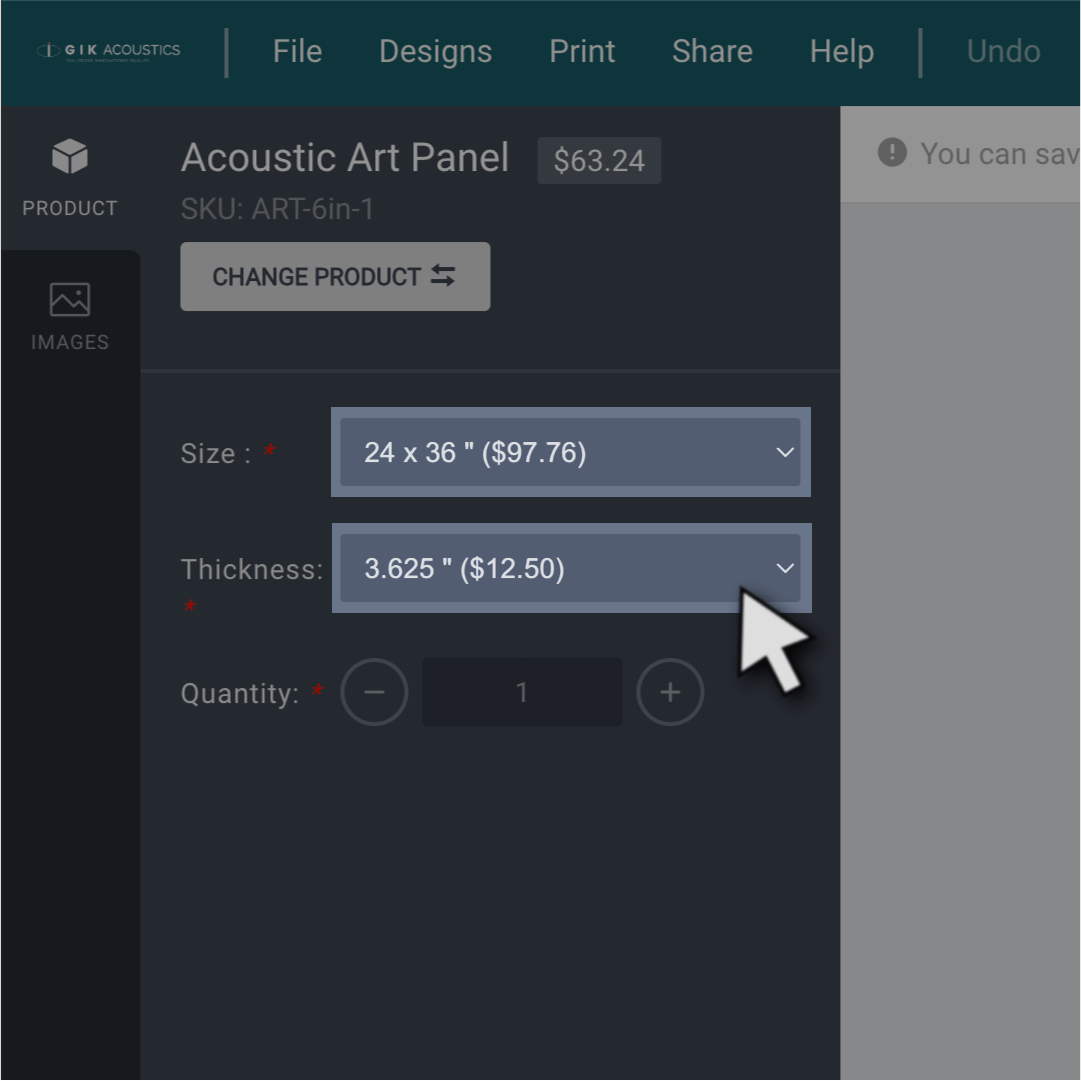The image size is (1081, 1081).
Task: Click the $63.24 price badge
Action: click(x=599, y=161)
